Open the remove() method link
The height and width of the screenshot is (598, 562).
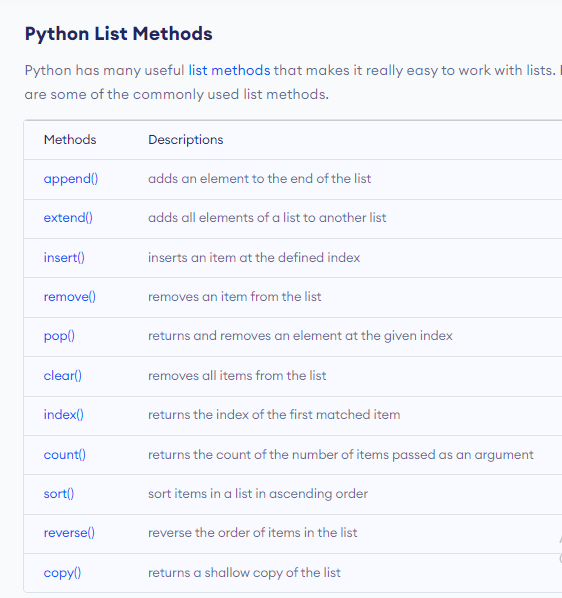click(70, 296)
